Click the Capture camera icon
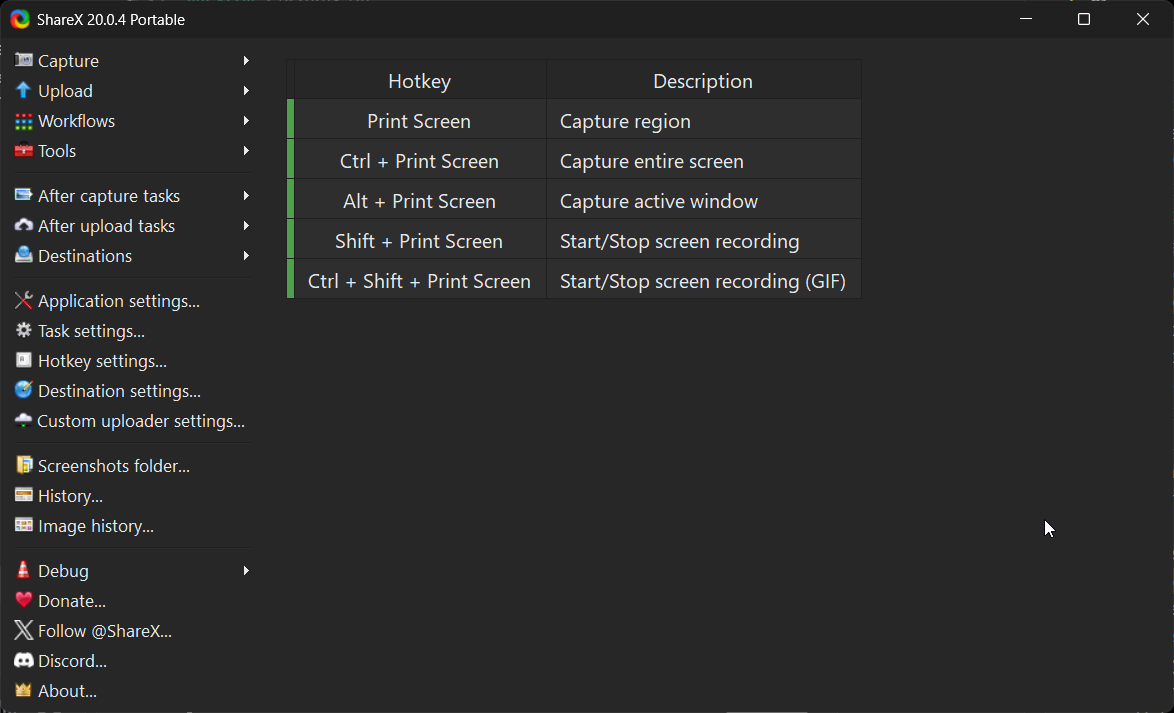Viewport: 1174px width, 713px height. click(x=24, y=60)
